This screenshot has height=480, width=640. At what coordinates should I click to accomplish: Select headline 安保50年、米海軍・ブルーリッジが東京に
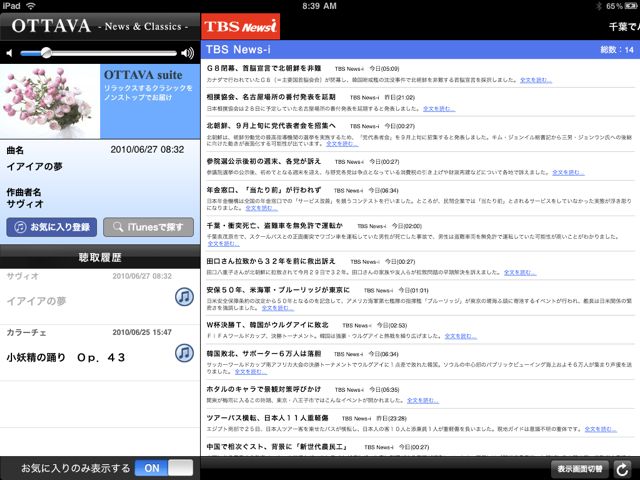tap(278, 290)
